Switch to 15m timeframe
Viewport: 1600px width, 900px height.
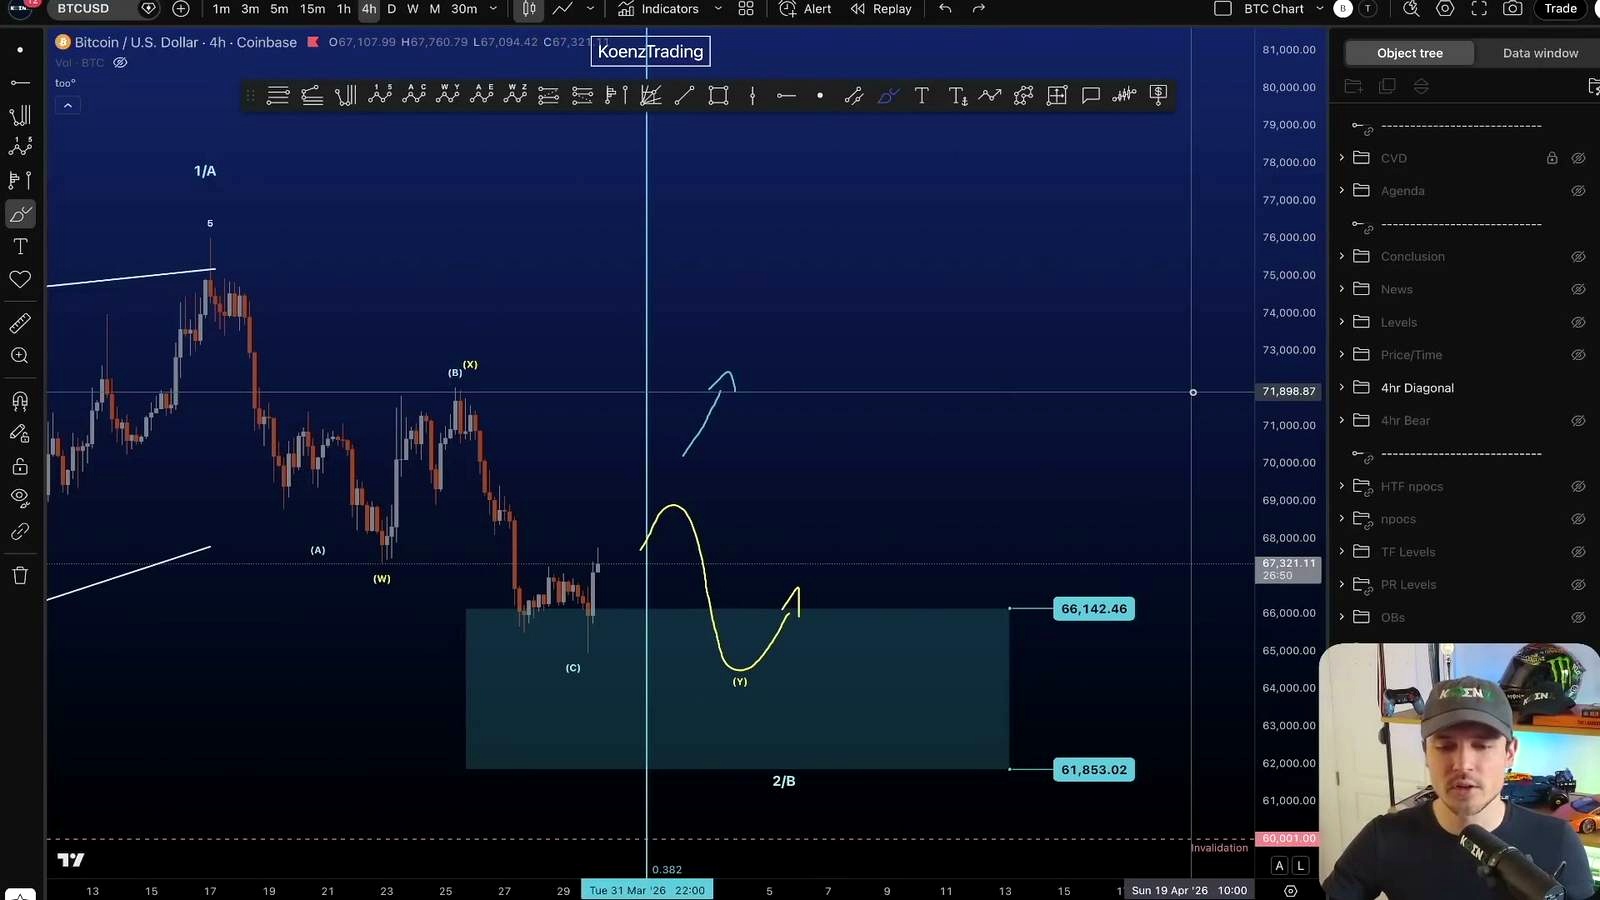point(312,9)
